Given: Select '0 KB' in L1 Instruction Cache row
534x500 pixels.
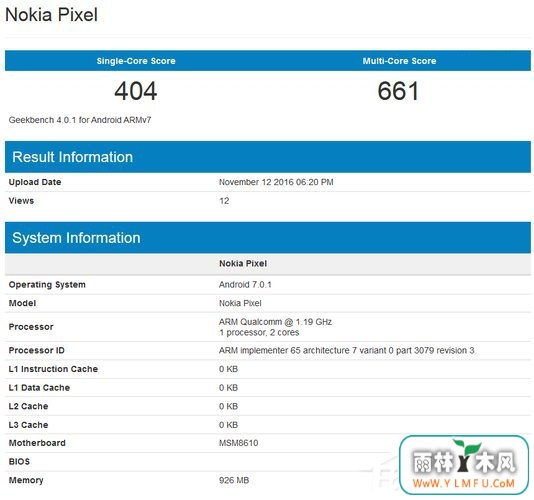Looking at the screenshot, I should coord(229,369).
